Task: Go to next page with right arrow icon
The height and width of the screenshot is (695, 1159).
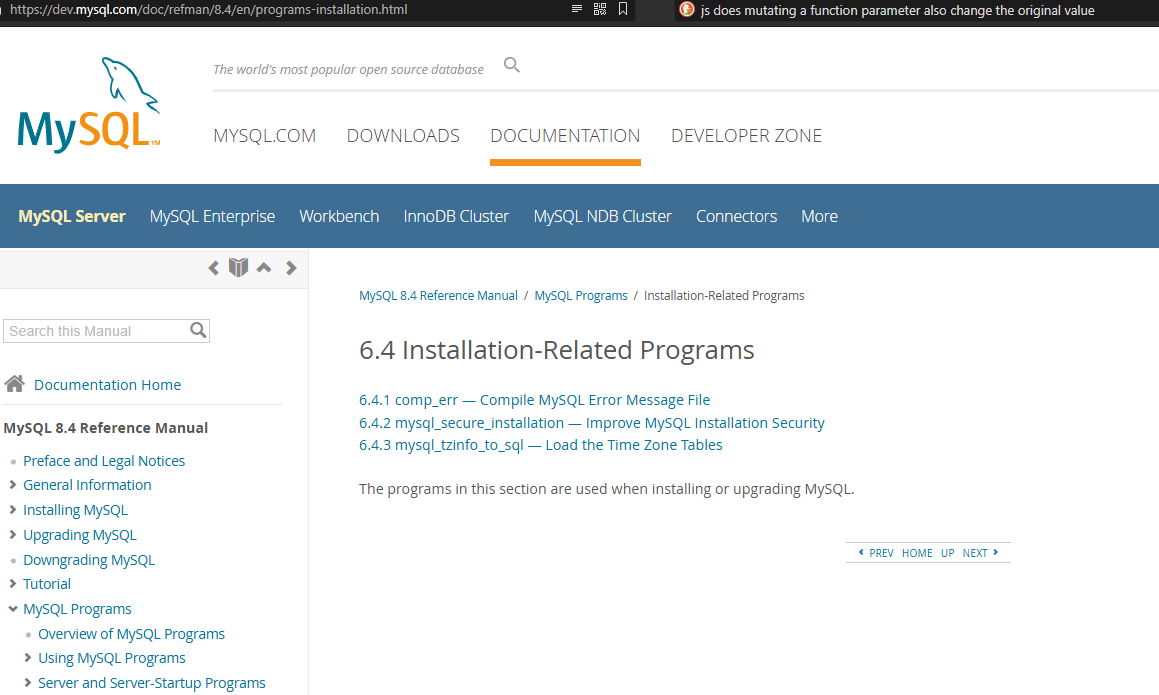Action: click(x=291, y=268)
